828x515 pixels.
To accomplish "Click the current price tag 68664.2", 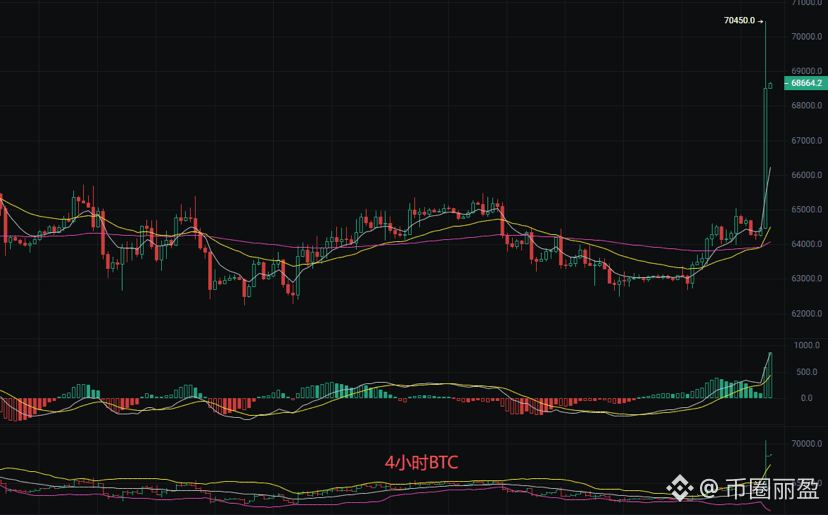I will click(806, 83).
